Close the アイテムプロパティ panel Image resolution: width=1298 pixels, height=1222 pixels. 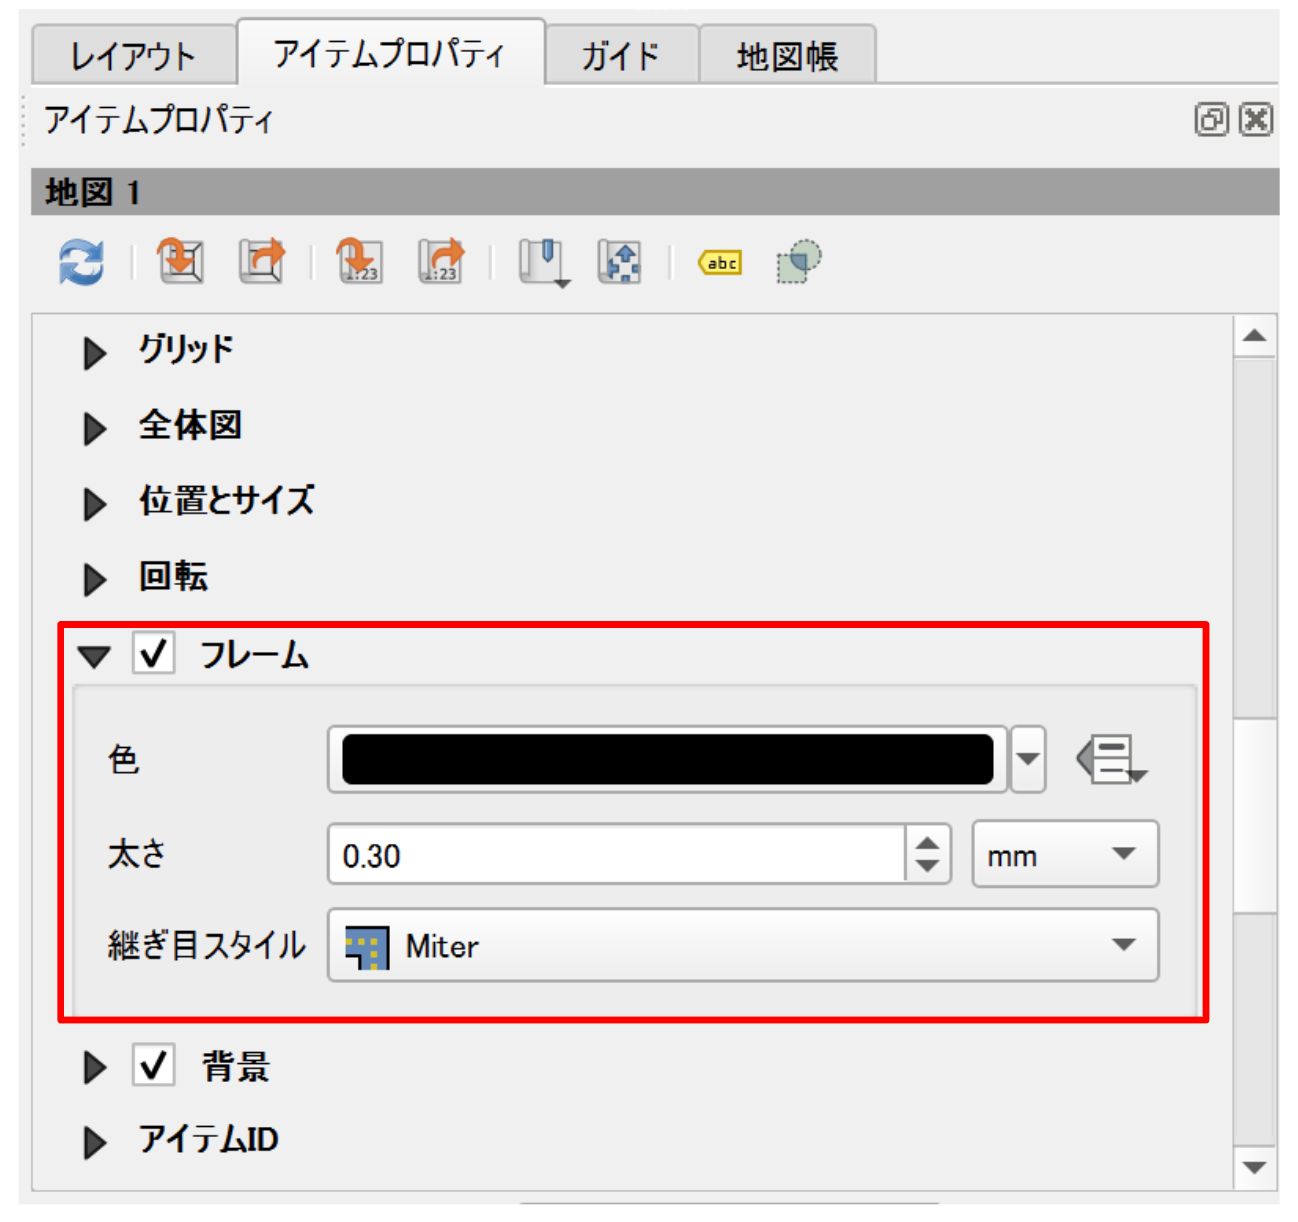click(x=1256, y=119)
